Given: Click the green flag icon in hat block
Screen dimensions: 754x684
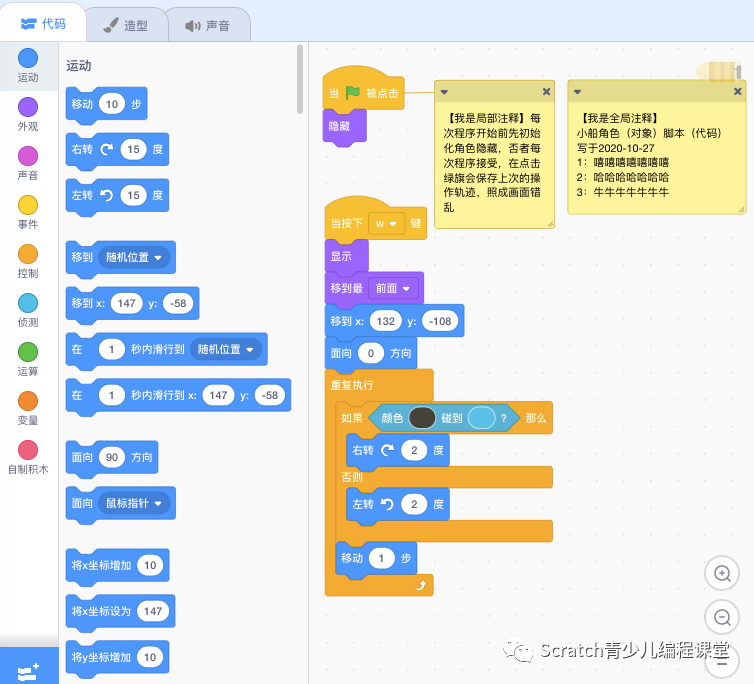Looking at the screenshot, I should pyautogui.click(x=353, y=92).
